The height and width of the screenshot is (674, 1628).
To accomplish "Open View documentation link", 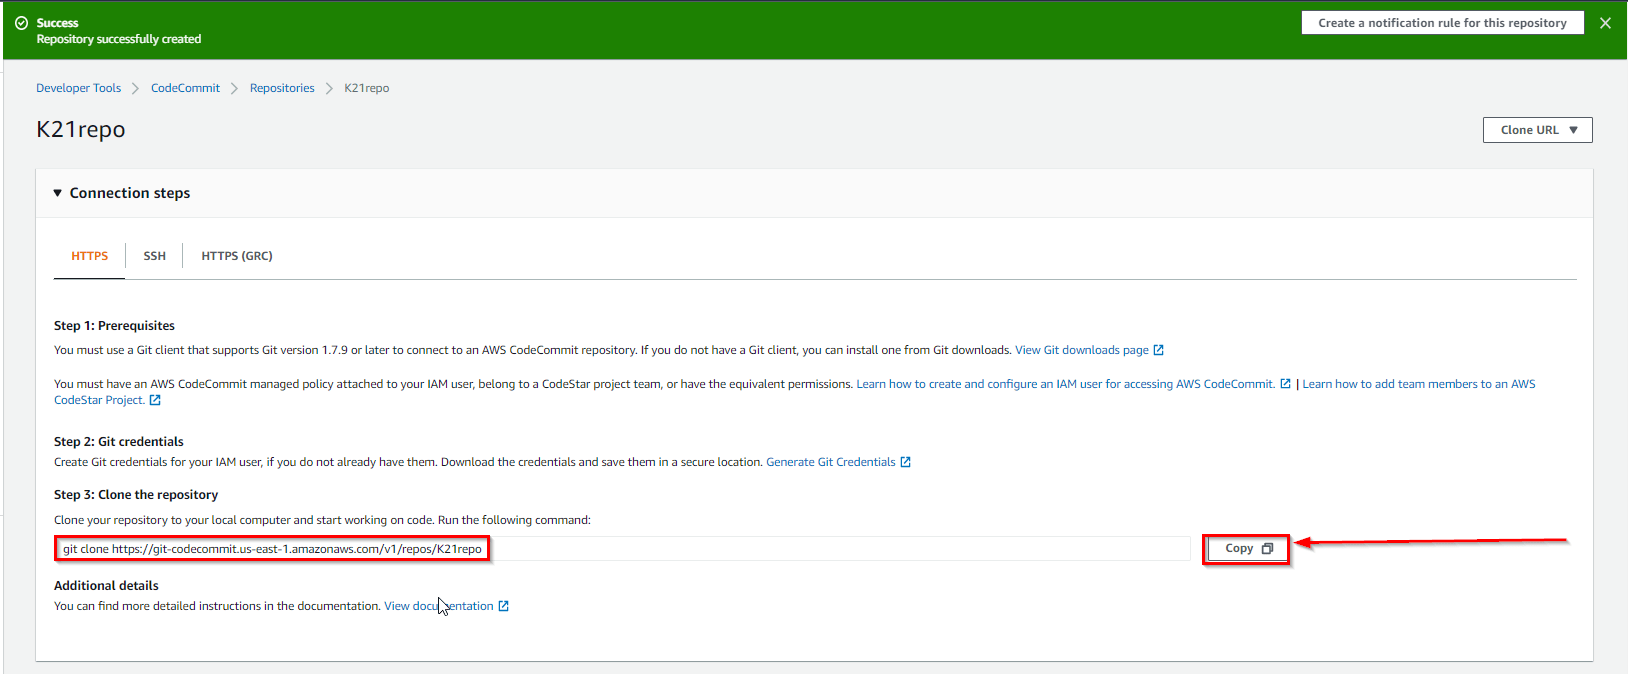I will [x=439, y=606].
